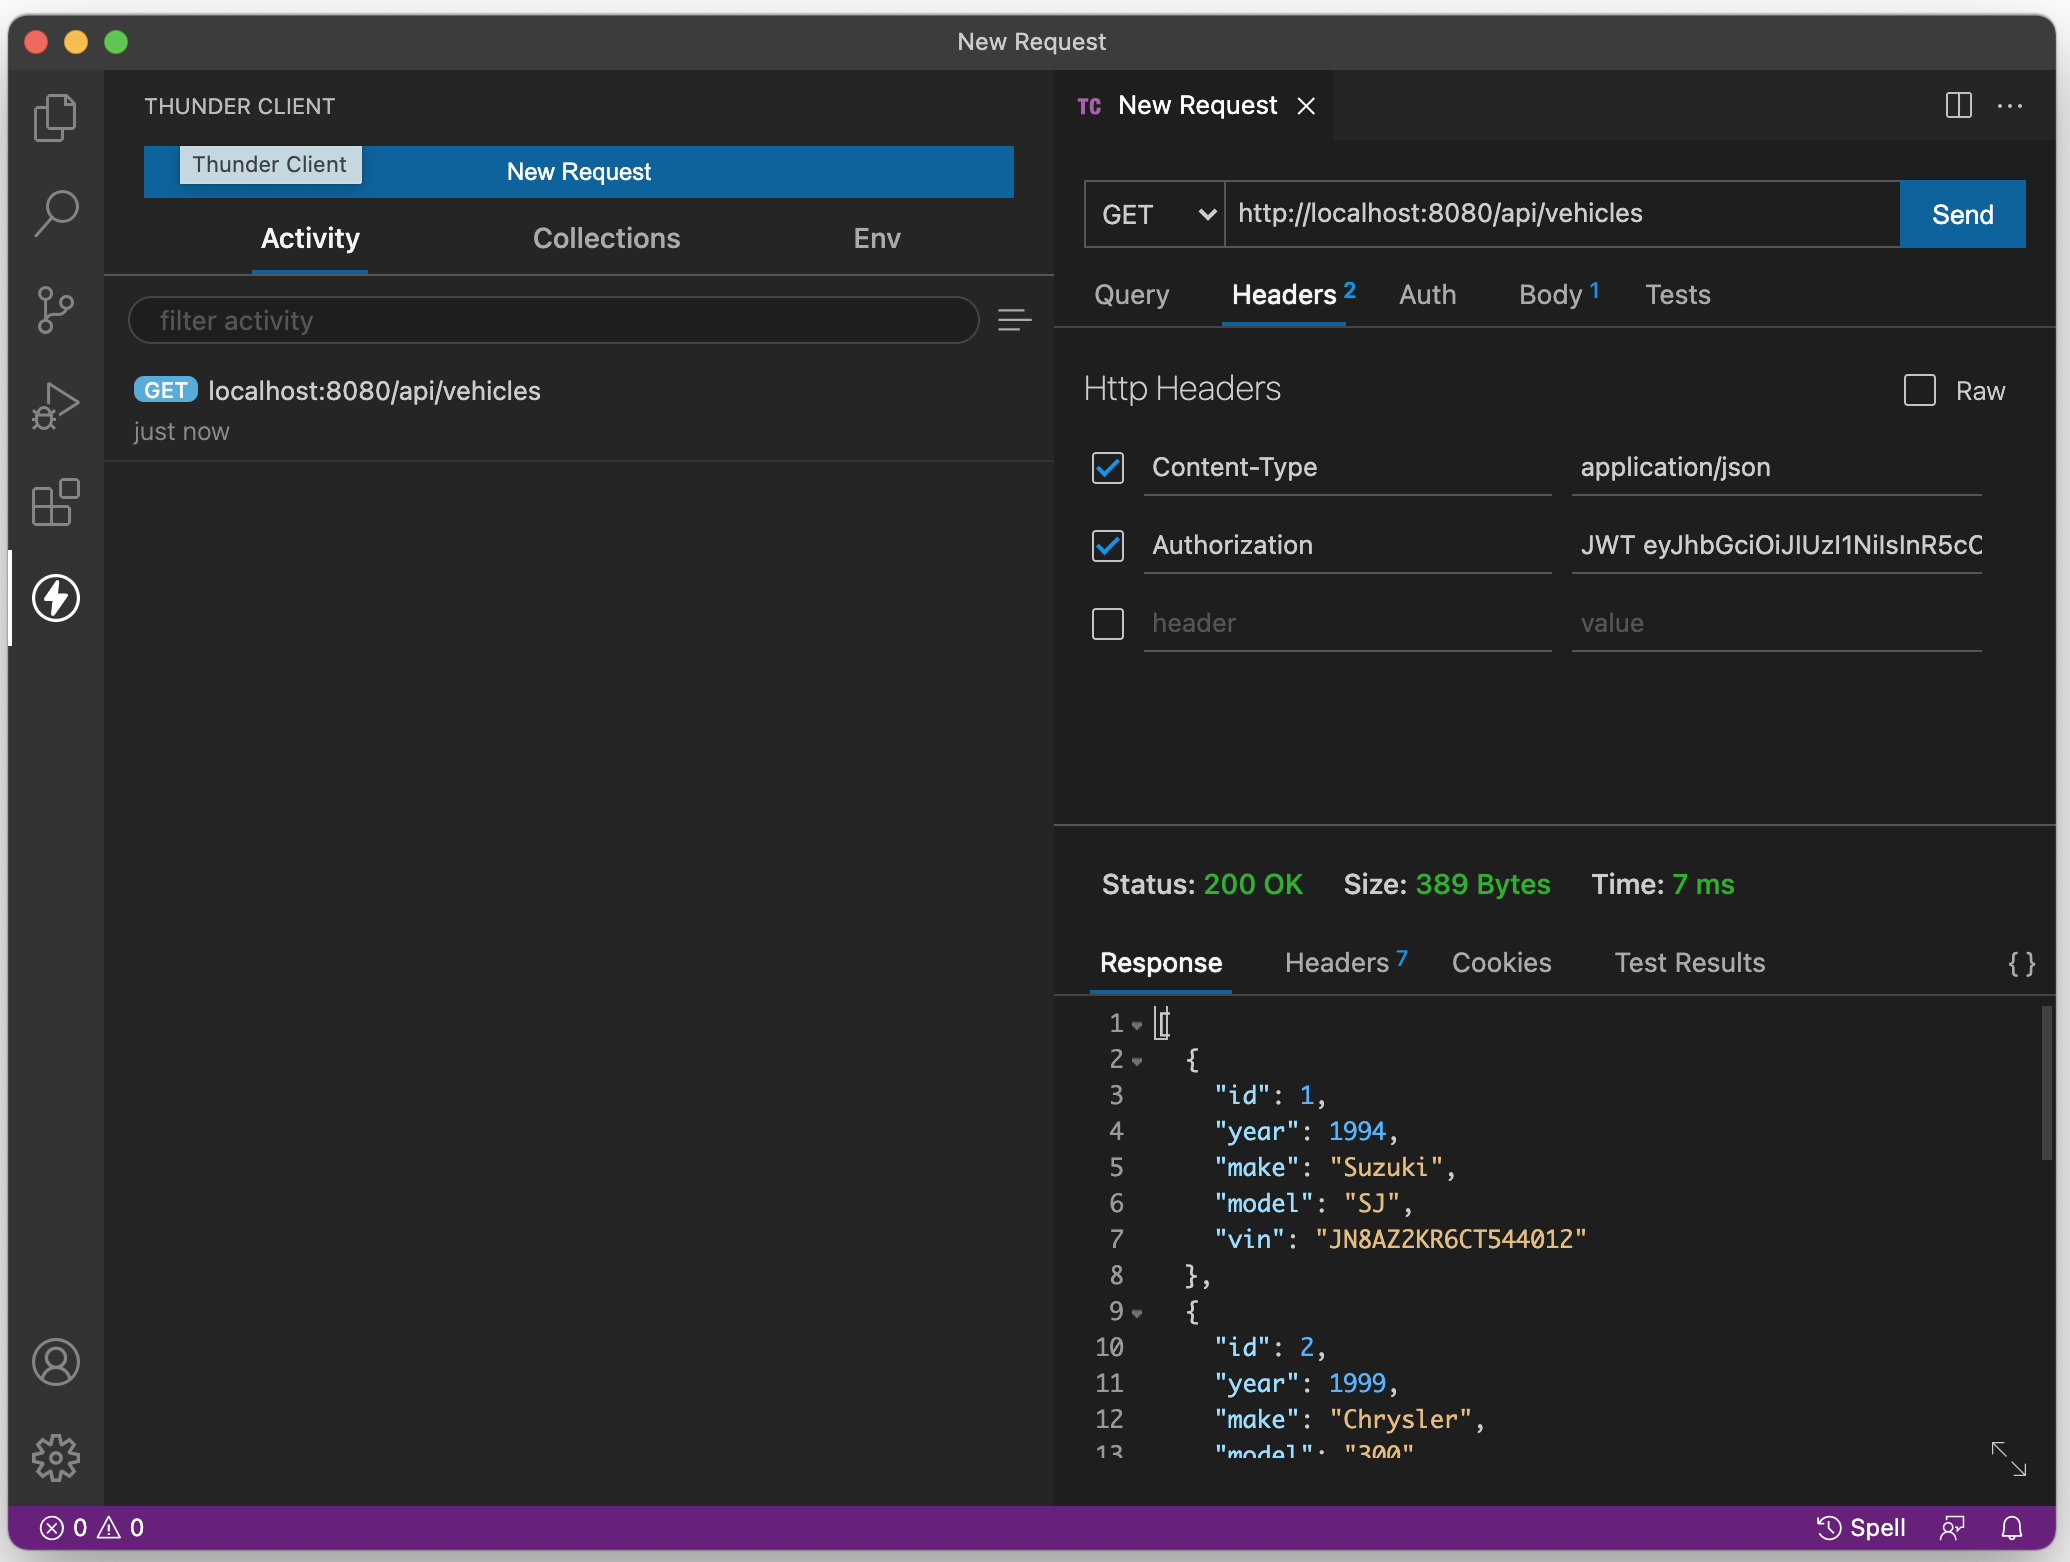Switch to the Collections tab
The image size is (2070, 1562).
tap(606, 238)
